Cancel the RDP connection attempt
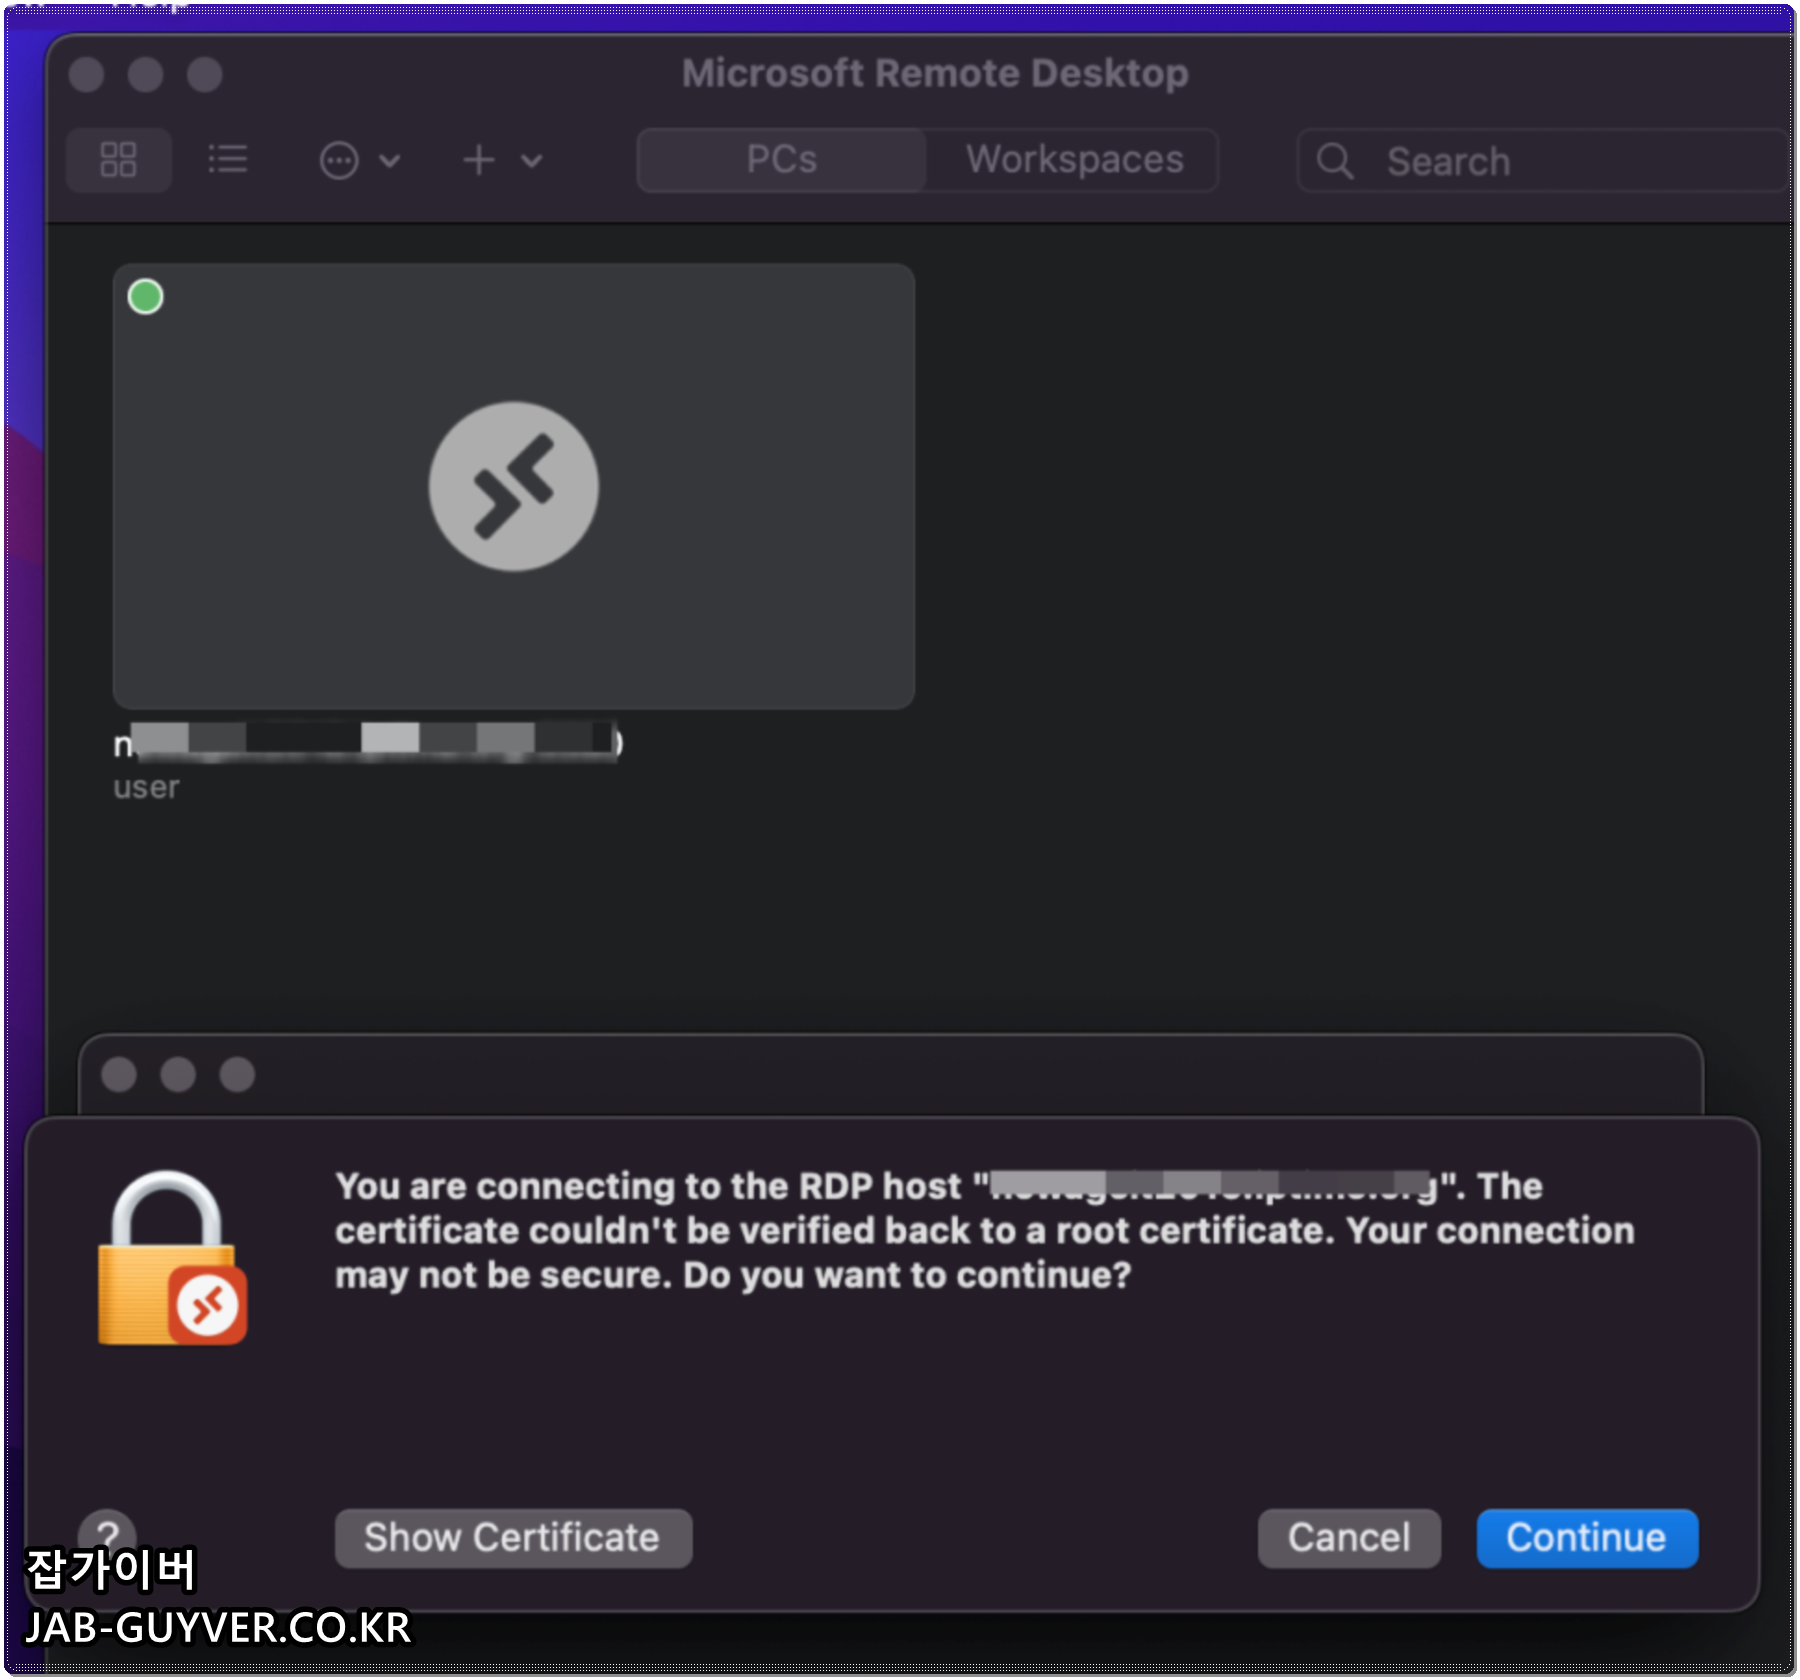The height and width of the screenshot is (1680, 1800). pos(1349,1537)
